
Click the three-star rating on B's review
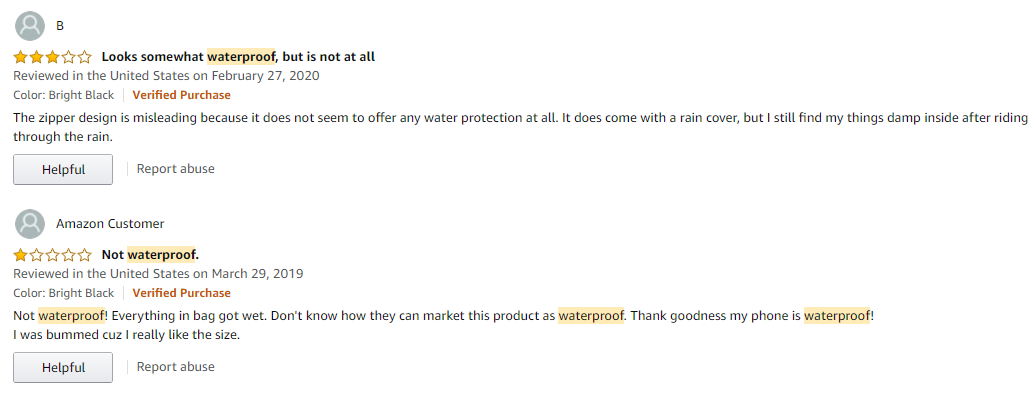[53, 57]
